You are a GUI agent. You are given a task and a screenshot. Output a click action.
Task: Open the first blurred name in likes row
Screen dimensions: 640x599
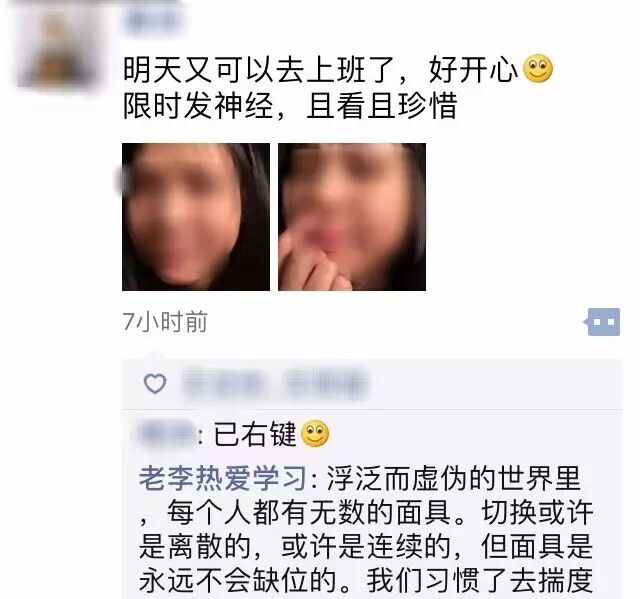(223, 383)
